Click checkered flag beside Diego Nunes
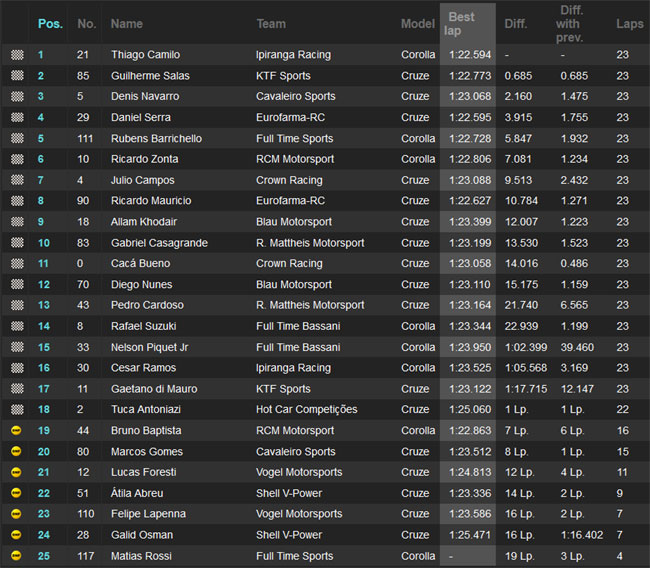Screen dimensions: 650x568 [17, 284]
